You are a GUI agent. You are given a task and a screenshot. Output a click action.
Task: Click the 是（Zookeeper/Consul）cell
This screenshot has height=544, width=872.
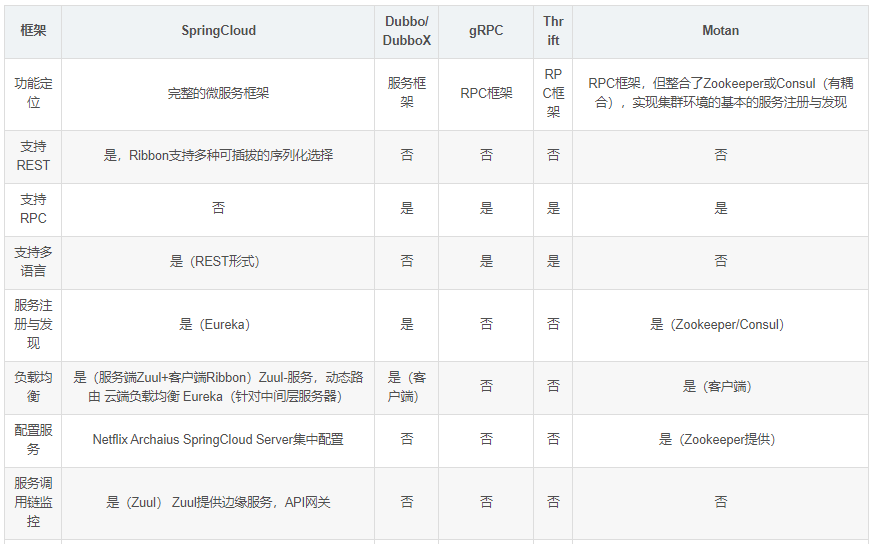pos(720,324)
